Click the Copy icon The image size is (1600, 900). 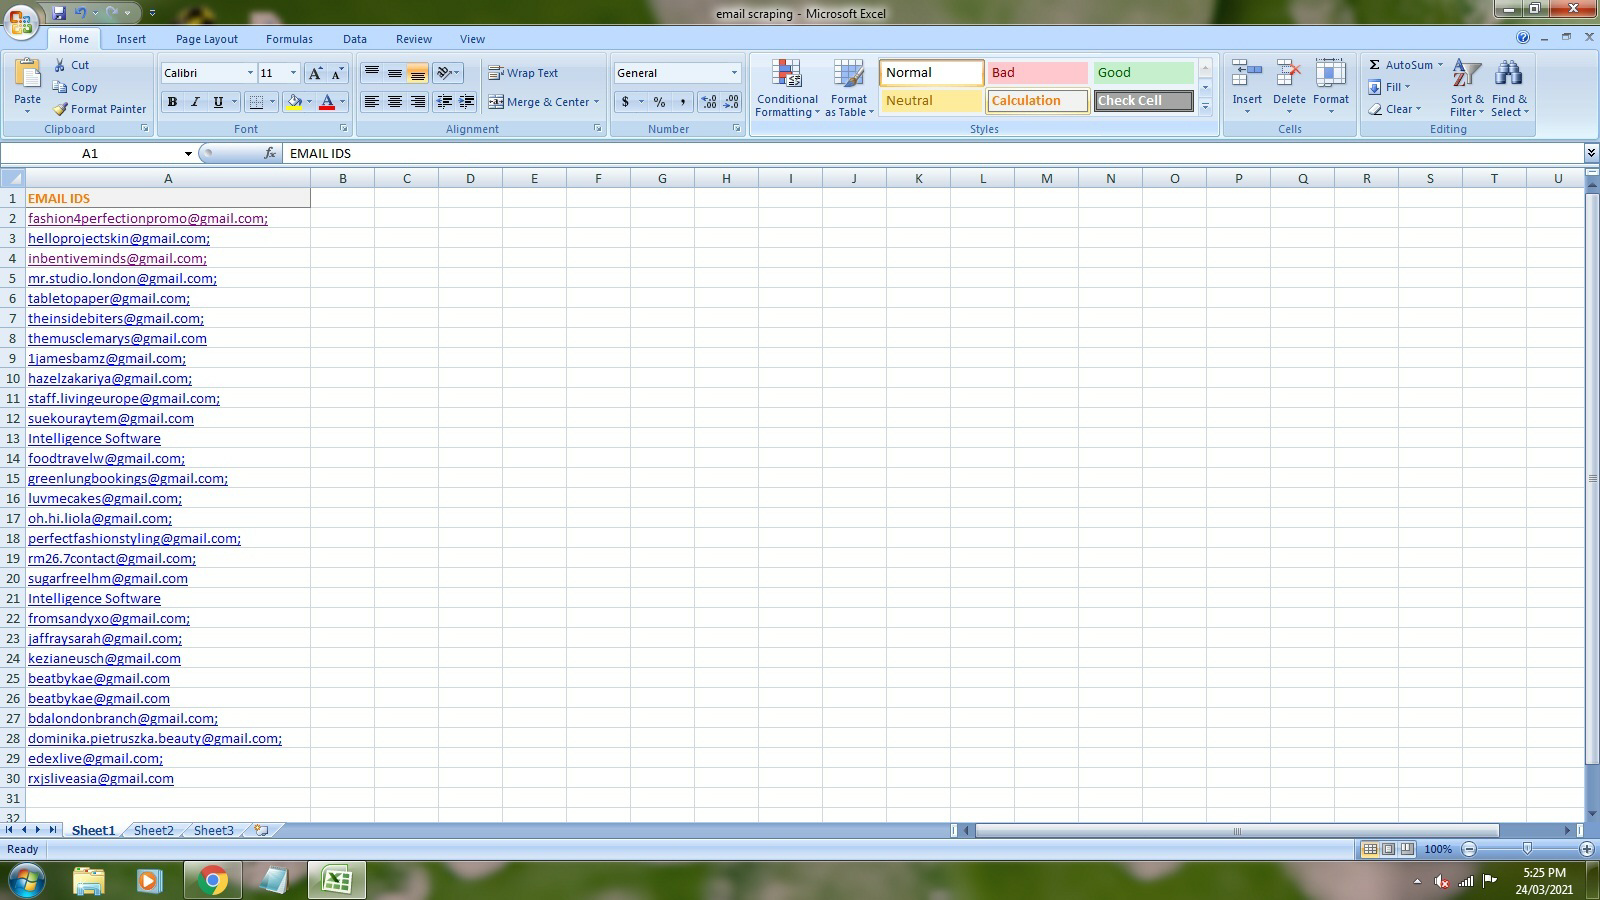(60, 87)
